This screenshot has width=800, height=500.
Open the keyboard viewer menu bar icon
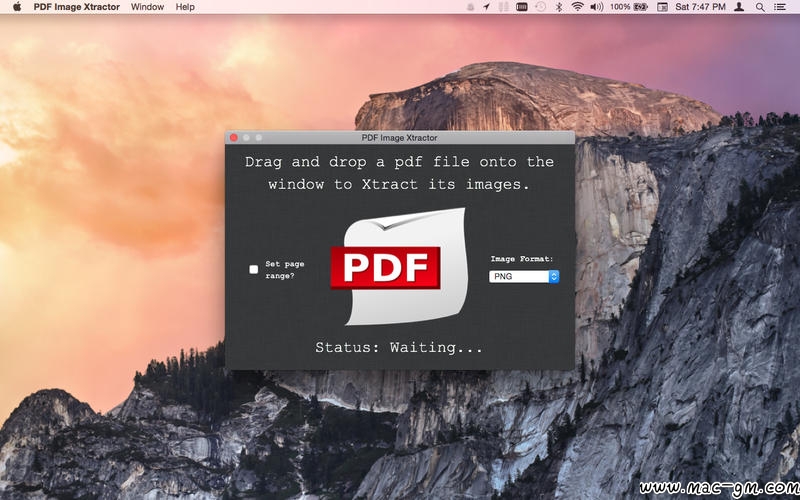point(521,7)
